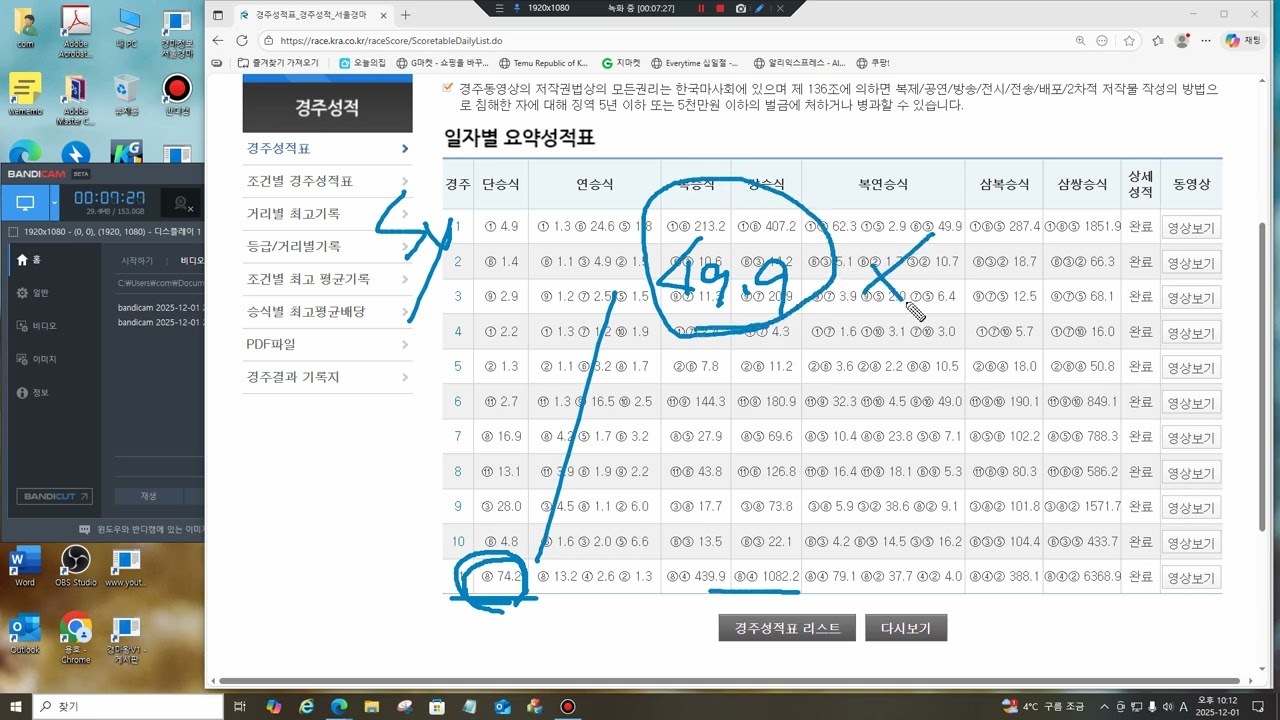Click the BANDICUT button in Bandicam
Screen dimensions: 1280x720
(54, 496)
